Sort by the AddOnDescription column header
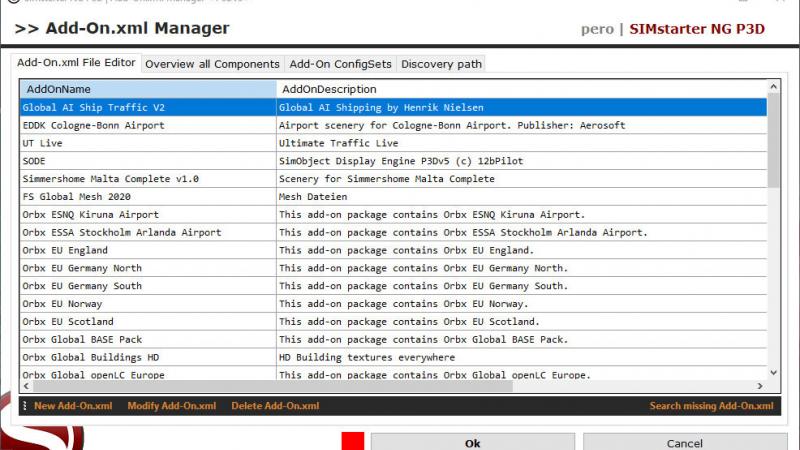Image resolution: width=800 pixels, height=450 pixels. click(x=521, y=89)
